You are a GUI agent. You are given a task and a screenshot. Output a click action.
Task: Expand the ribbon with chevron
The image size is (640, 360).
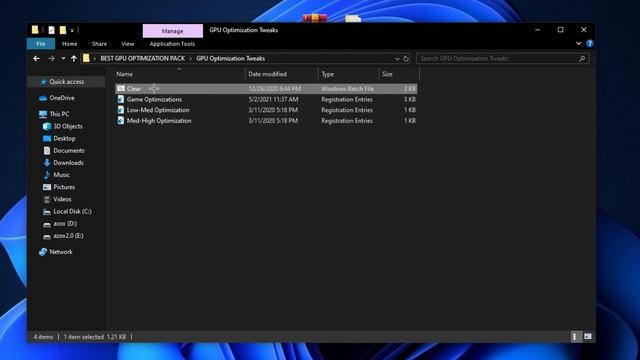pos(578,43)
